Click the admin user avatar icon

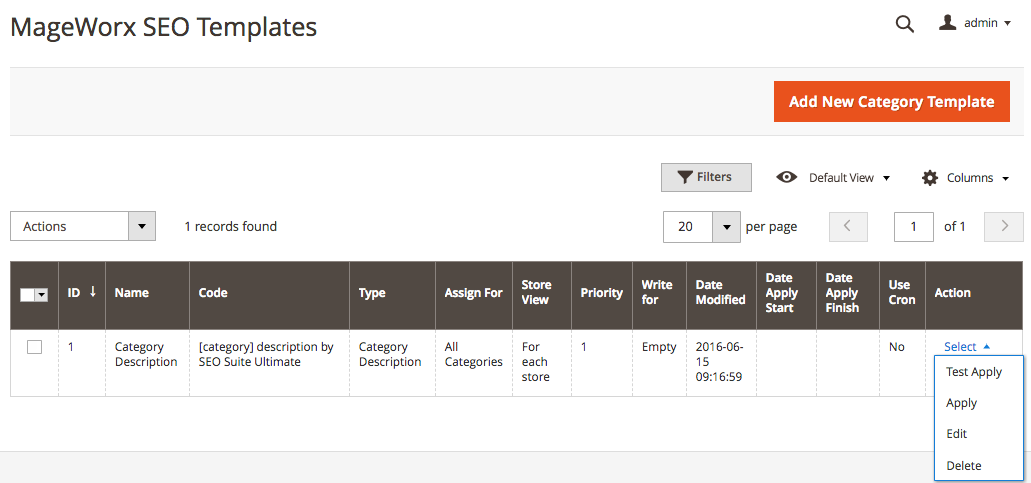tap(947, 23)
